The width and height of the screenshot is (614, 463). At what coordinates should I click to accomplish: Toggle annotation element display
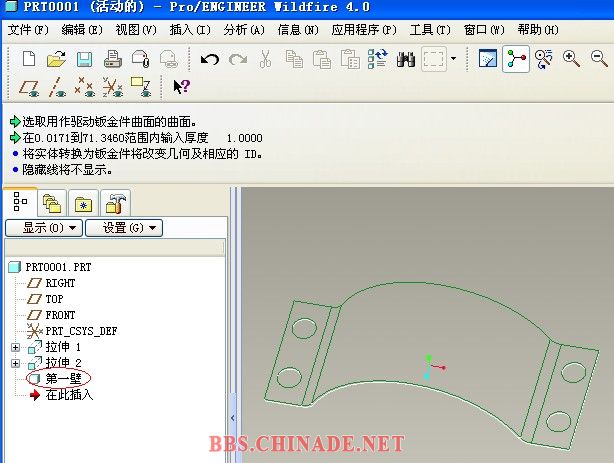(141, 87)
